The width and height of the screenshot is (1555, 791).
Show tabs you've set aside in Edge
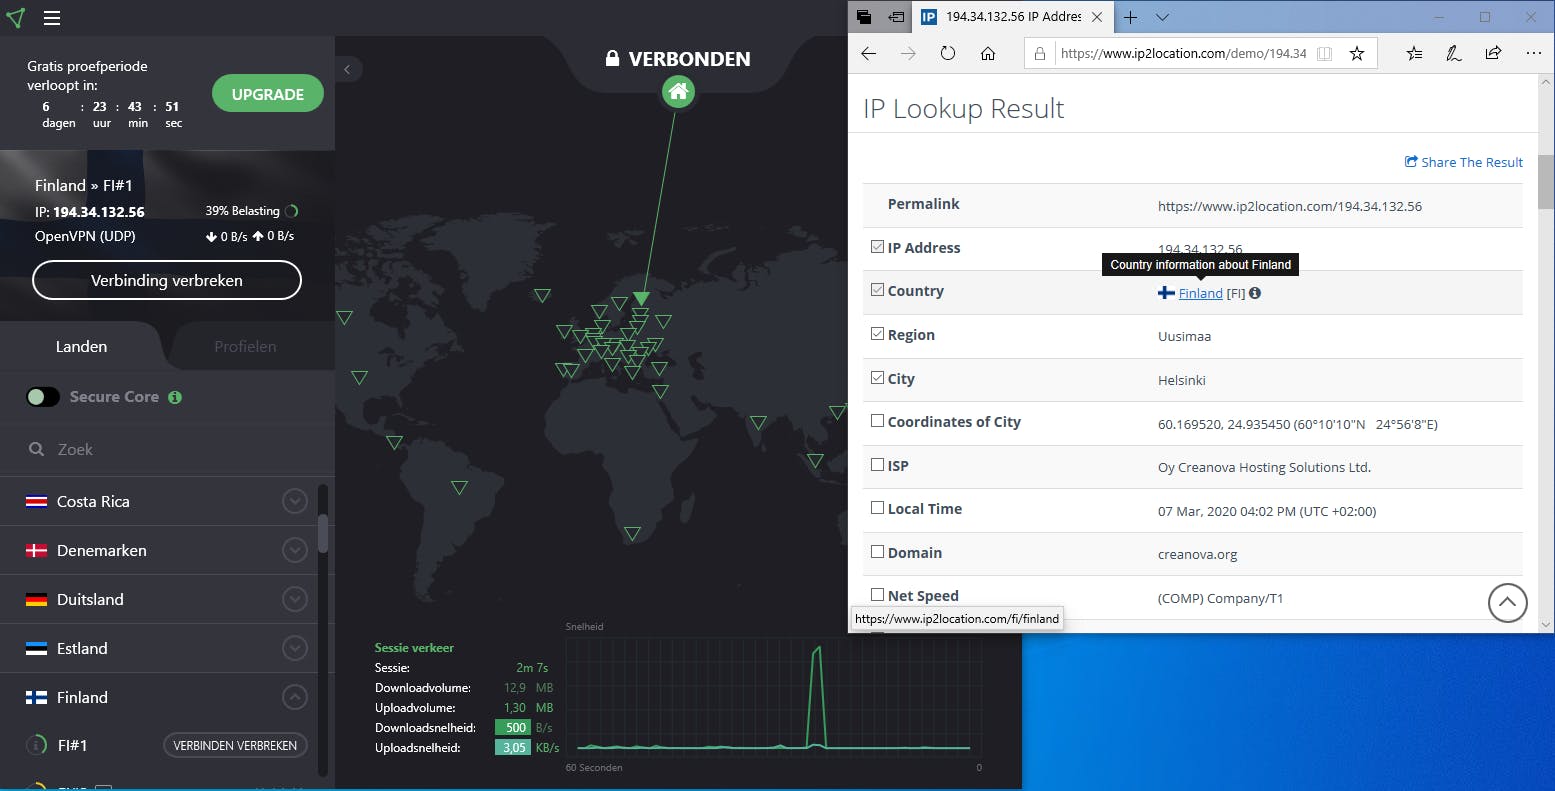click(x=864, y=17)
